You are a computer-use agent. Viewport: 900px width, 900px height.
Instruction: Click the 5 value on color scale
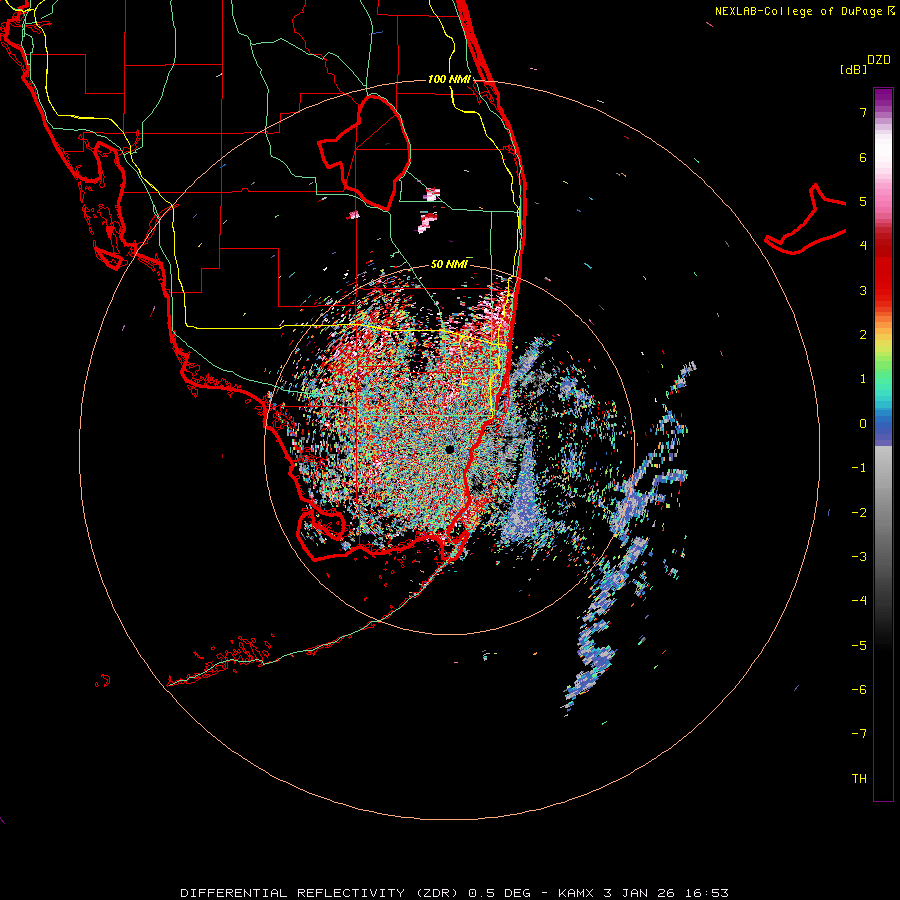[863, 201]
